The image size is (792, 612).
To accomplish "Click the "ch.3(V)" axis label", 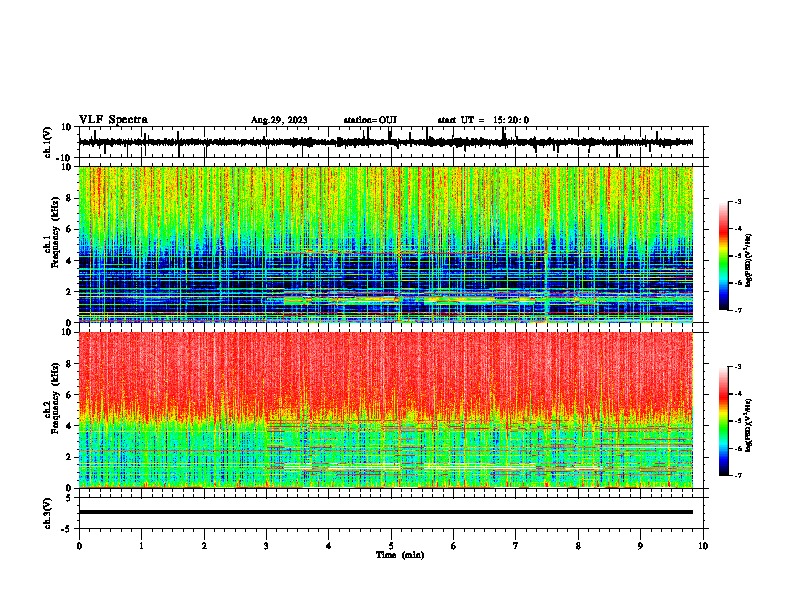I will 47,513.
